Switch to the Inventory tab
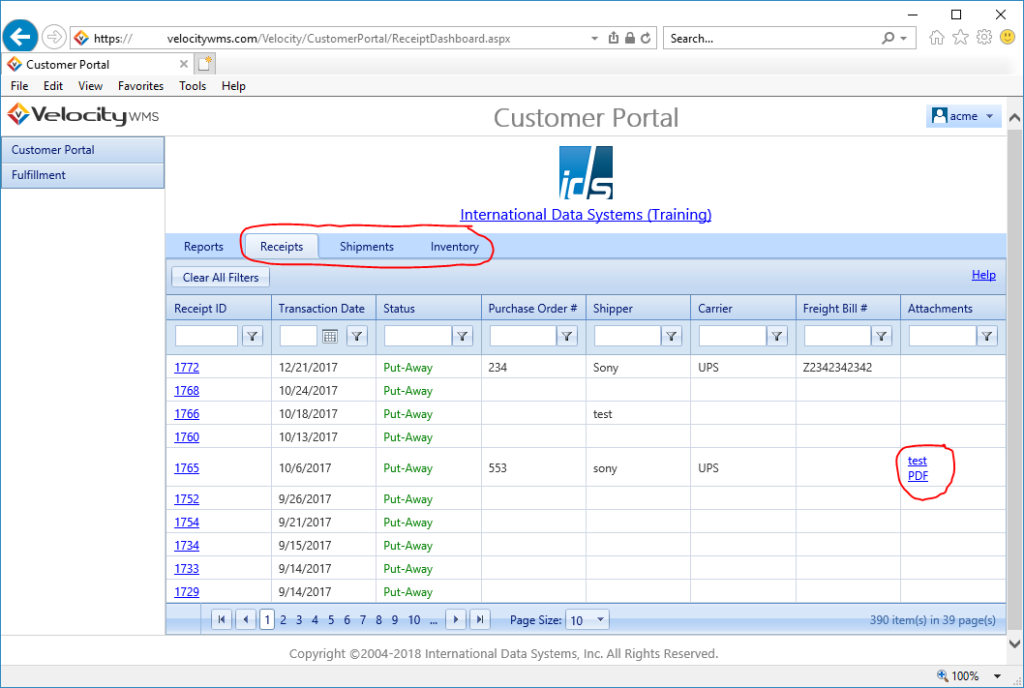The height and width of the screenshot is (688, 1024). 454,247
